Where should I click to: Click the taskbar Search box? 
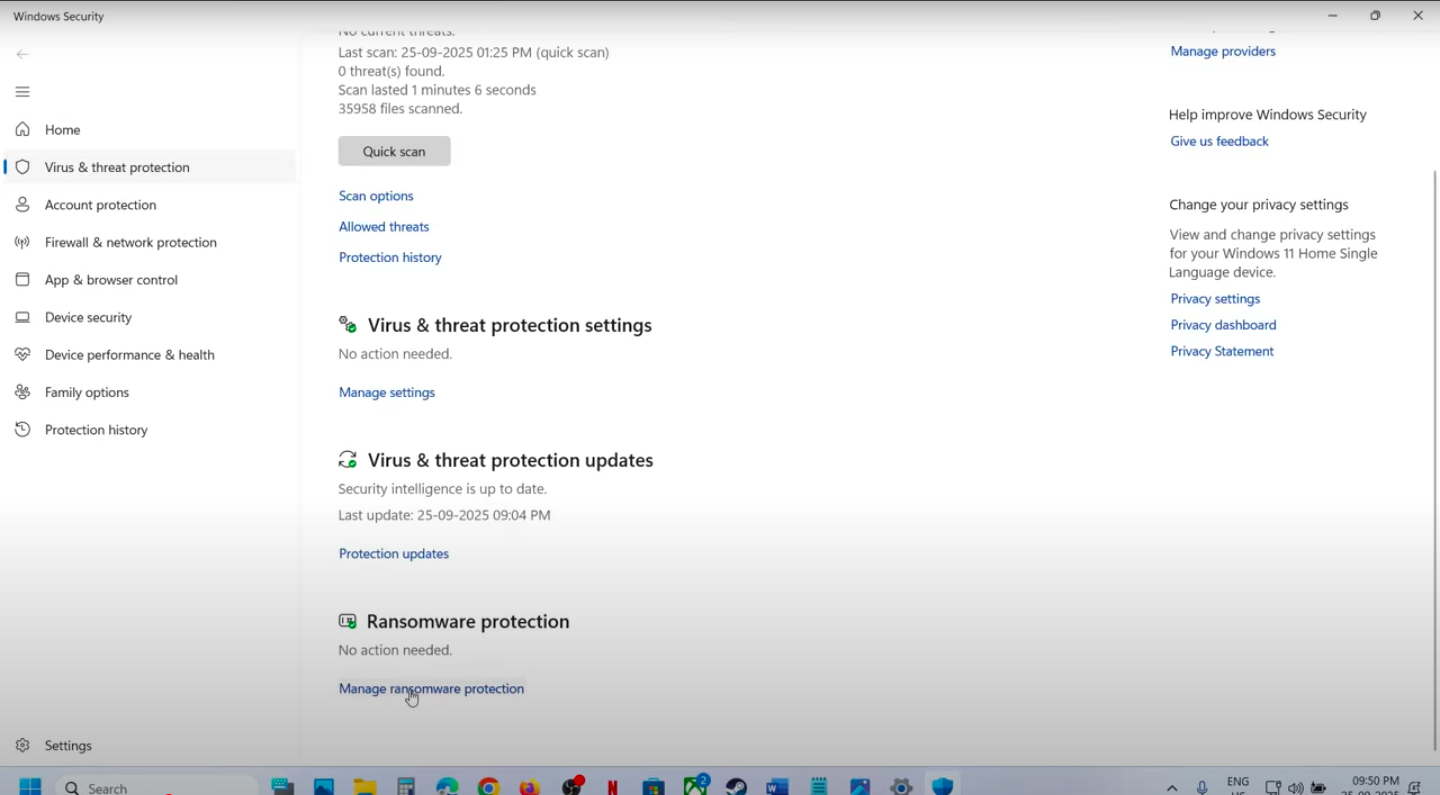click(157, 787)
